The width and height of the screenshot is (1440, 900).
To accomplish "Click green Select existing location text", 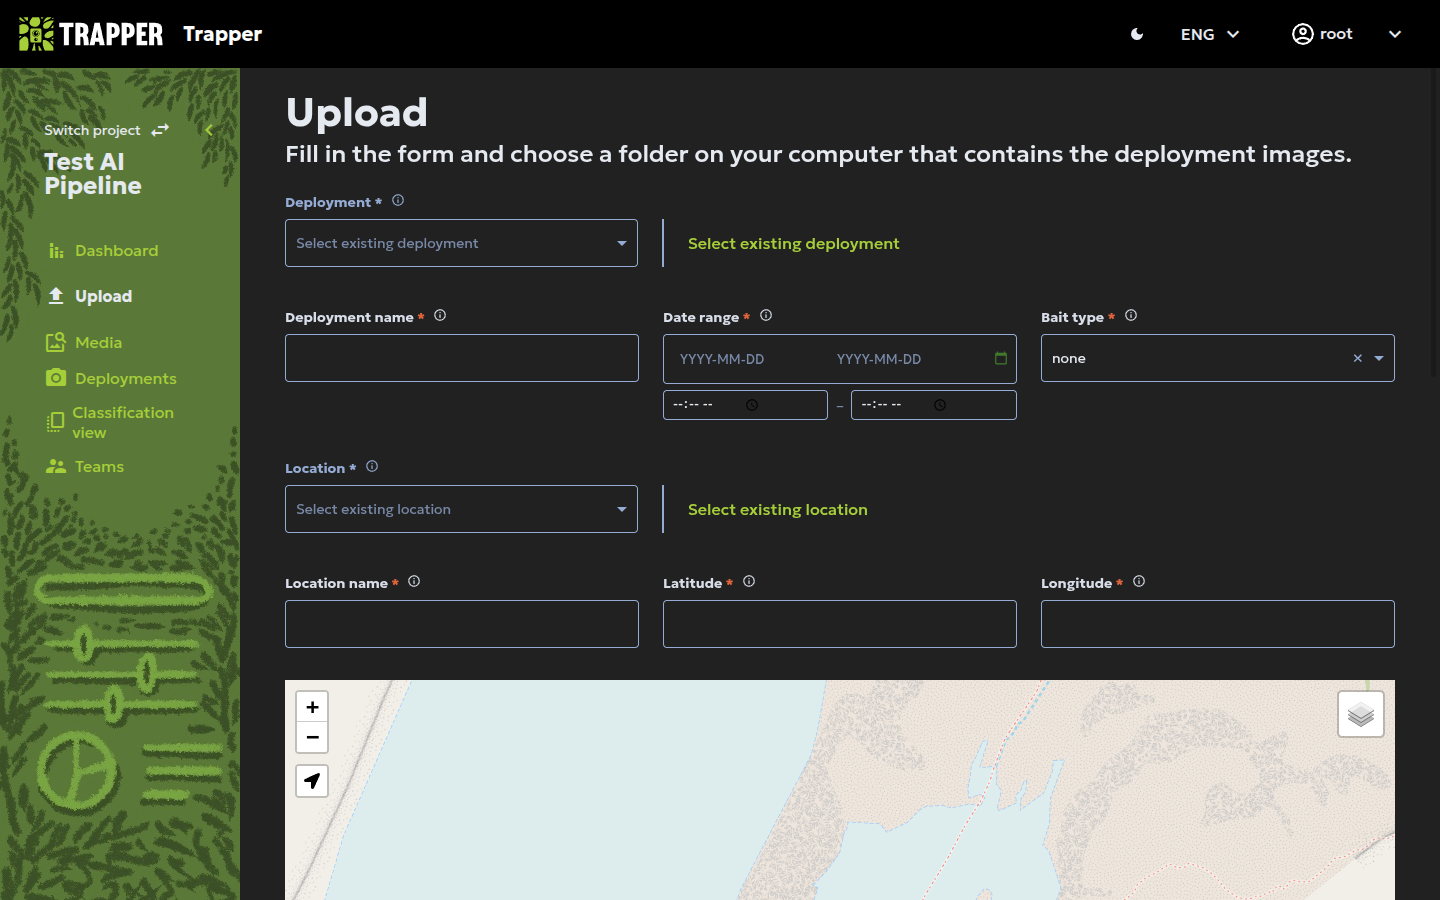I will tap(778, 509).
